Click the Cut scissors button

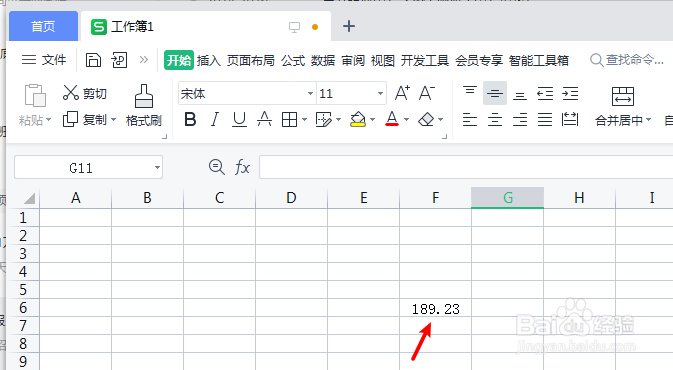(85, 93)
